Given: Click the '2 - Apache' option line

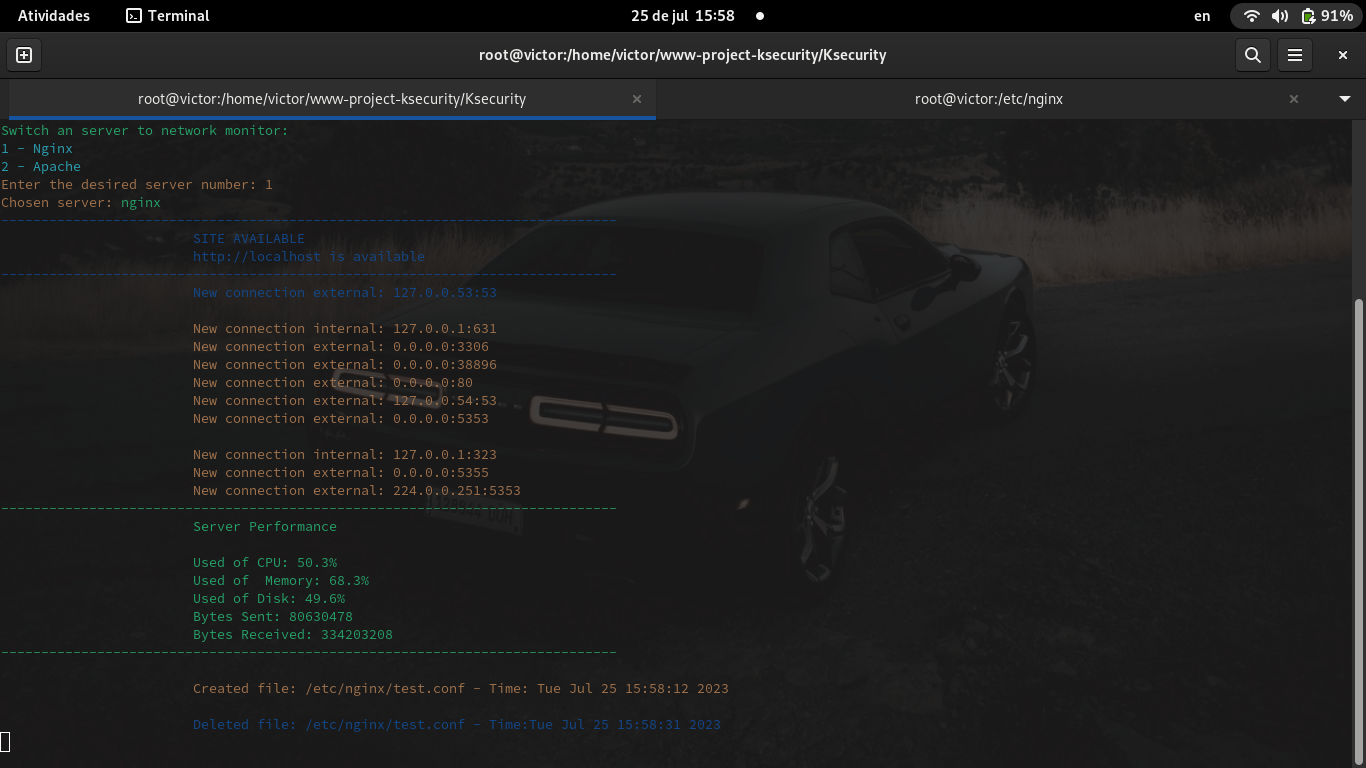Looking at the screenshot, I should point(41,167).
